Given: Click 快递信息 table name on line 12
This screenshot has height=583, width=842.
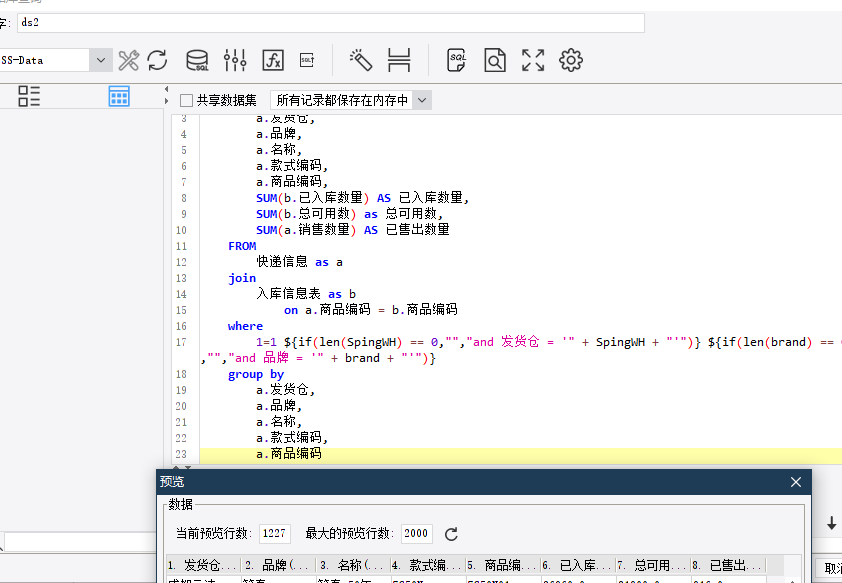Looking at the screenshot, I should [282, 262].
